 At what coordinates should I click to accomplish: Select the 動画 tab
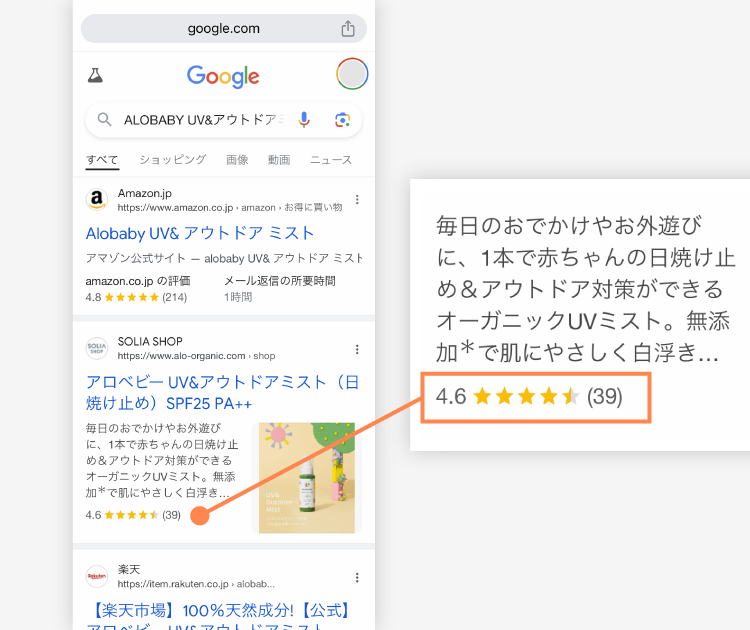[x=279, y=160]
